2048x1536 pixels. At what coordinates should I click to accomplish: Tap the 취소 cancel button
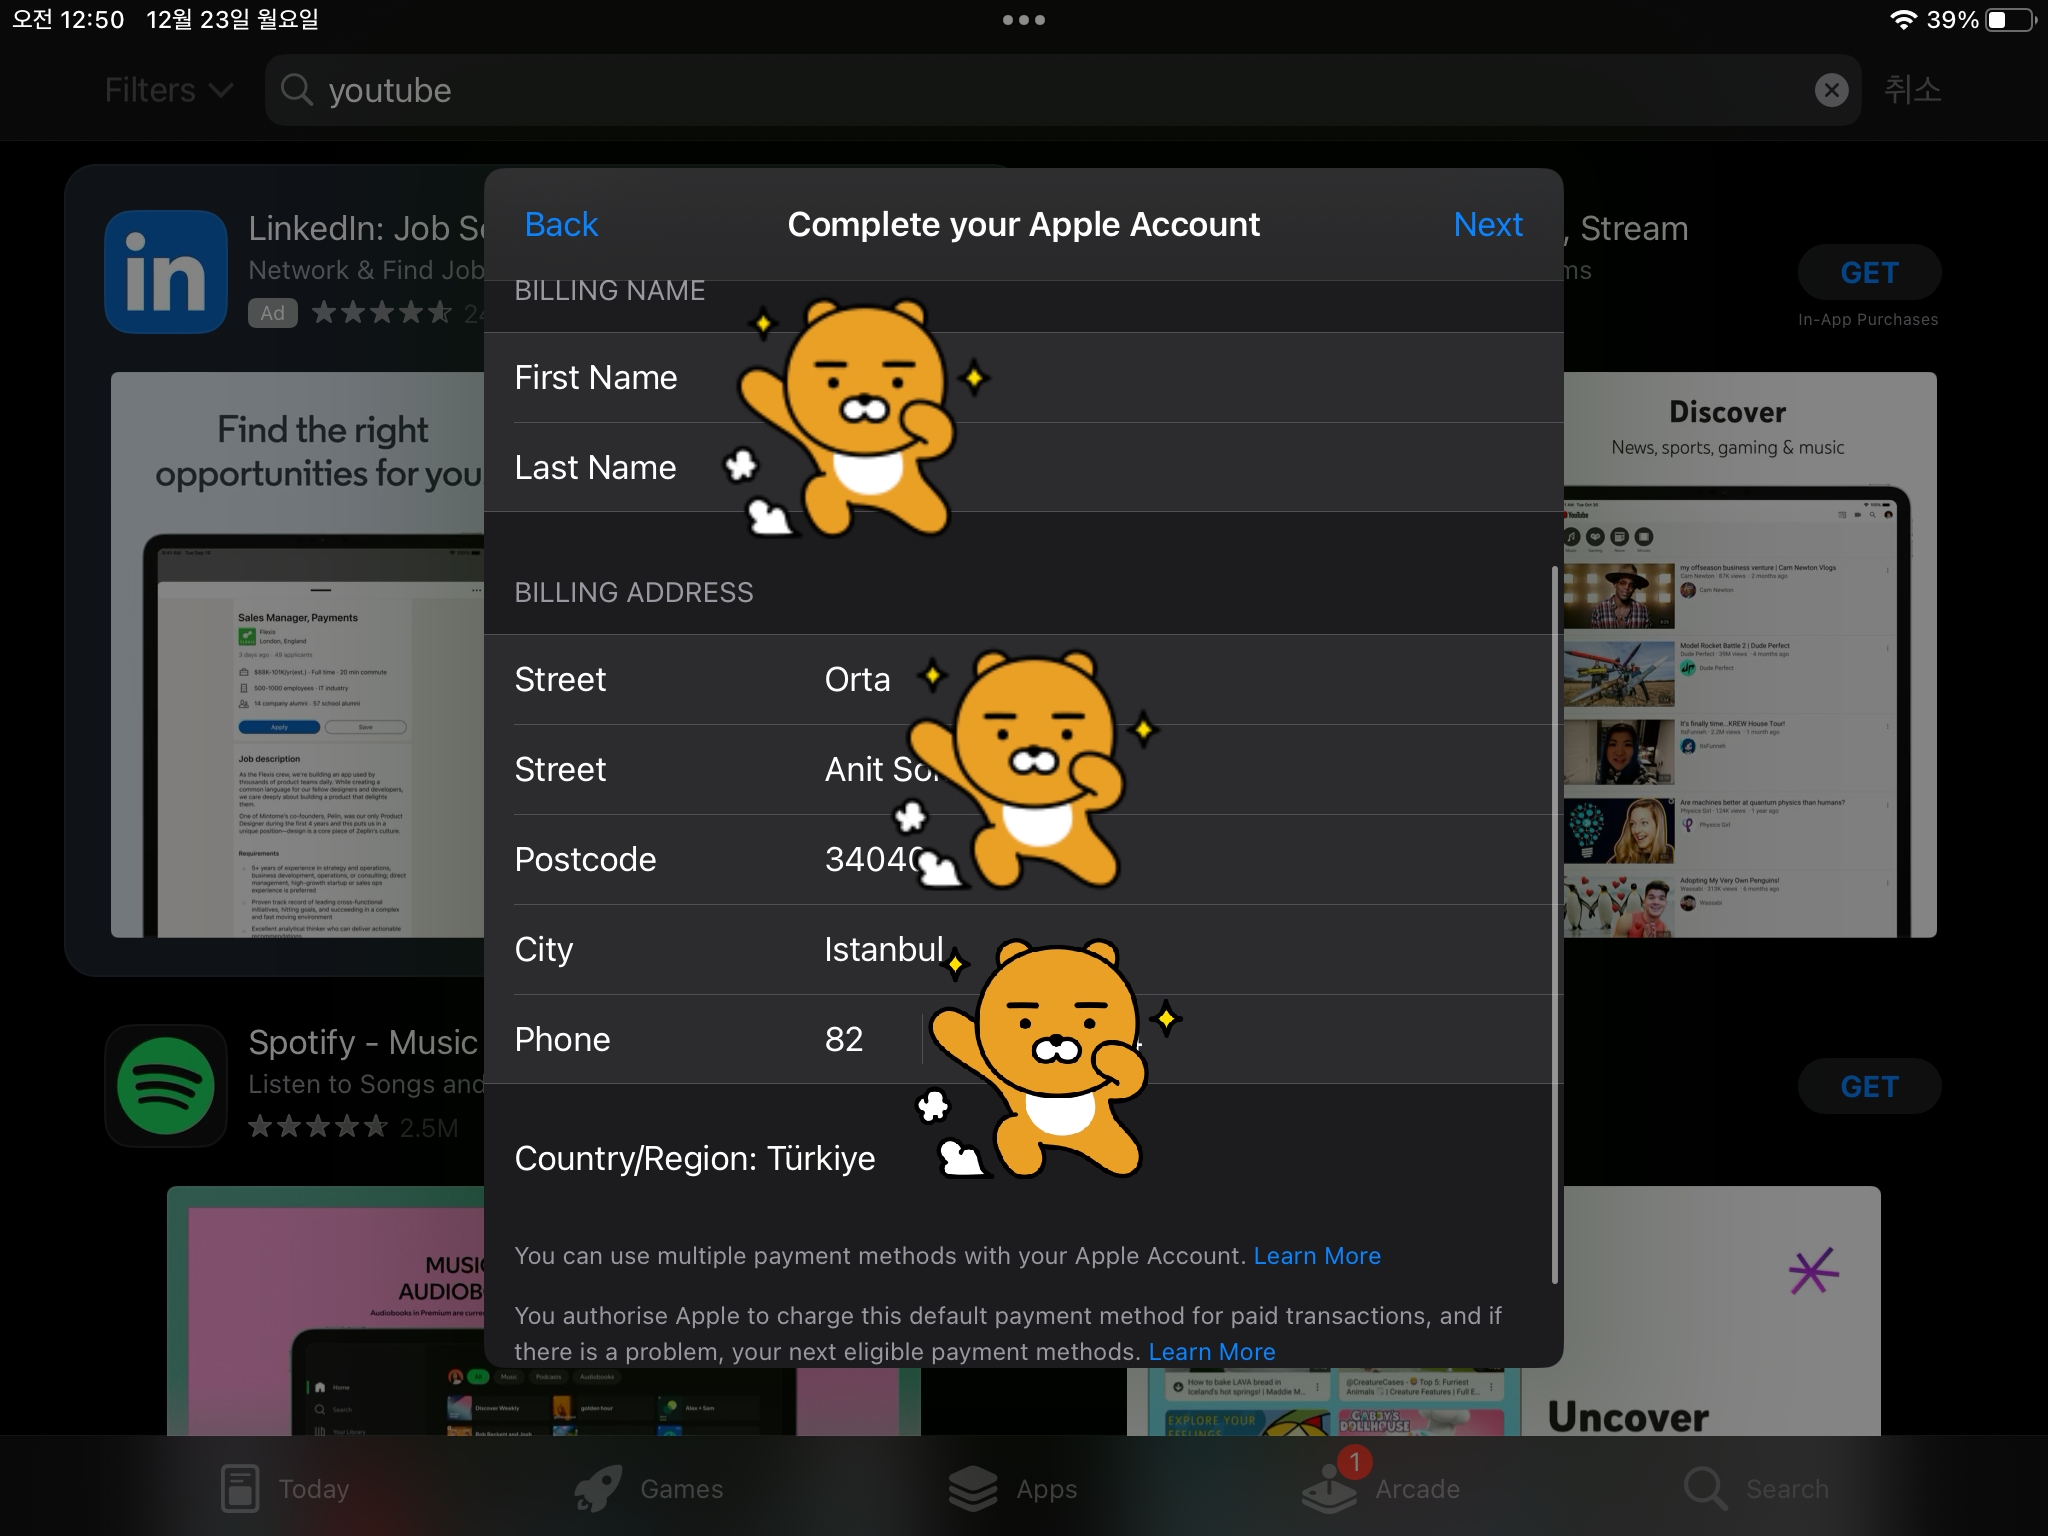(1912, 90)
